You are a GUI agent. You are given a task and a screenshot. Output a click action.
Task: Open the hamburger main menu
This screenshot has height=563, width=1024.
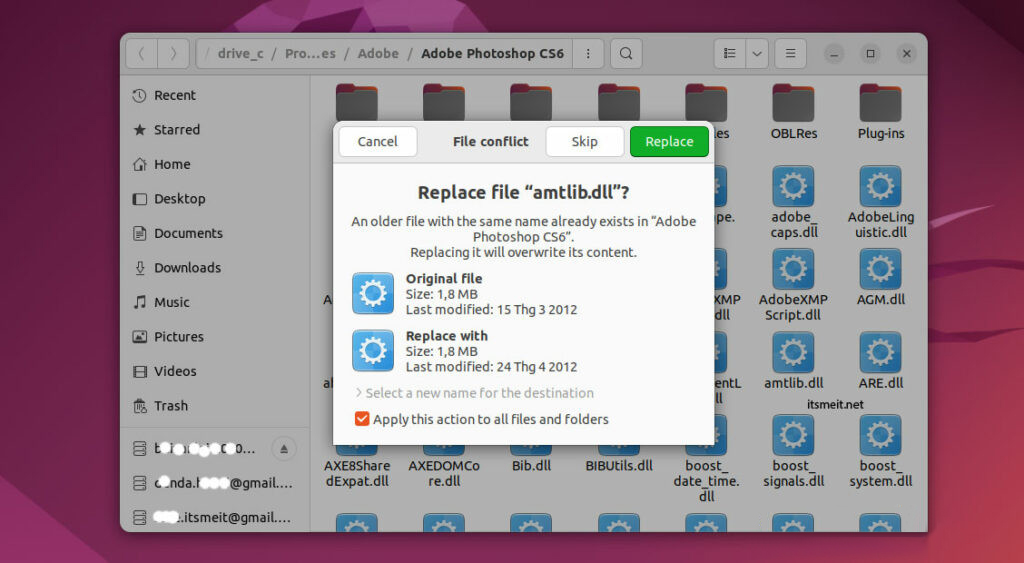tap(790, 54)
